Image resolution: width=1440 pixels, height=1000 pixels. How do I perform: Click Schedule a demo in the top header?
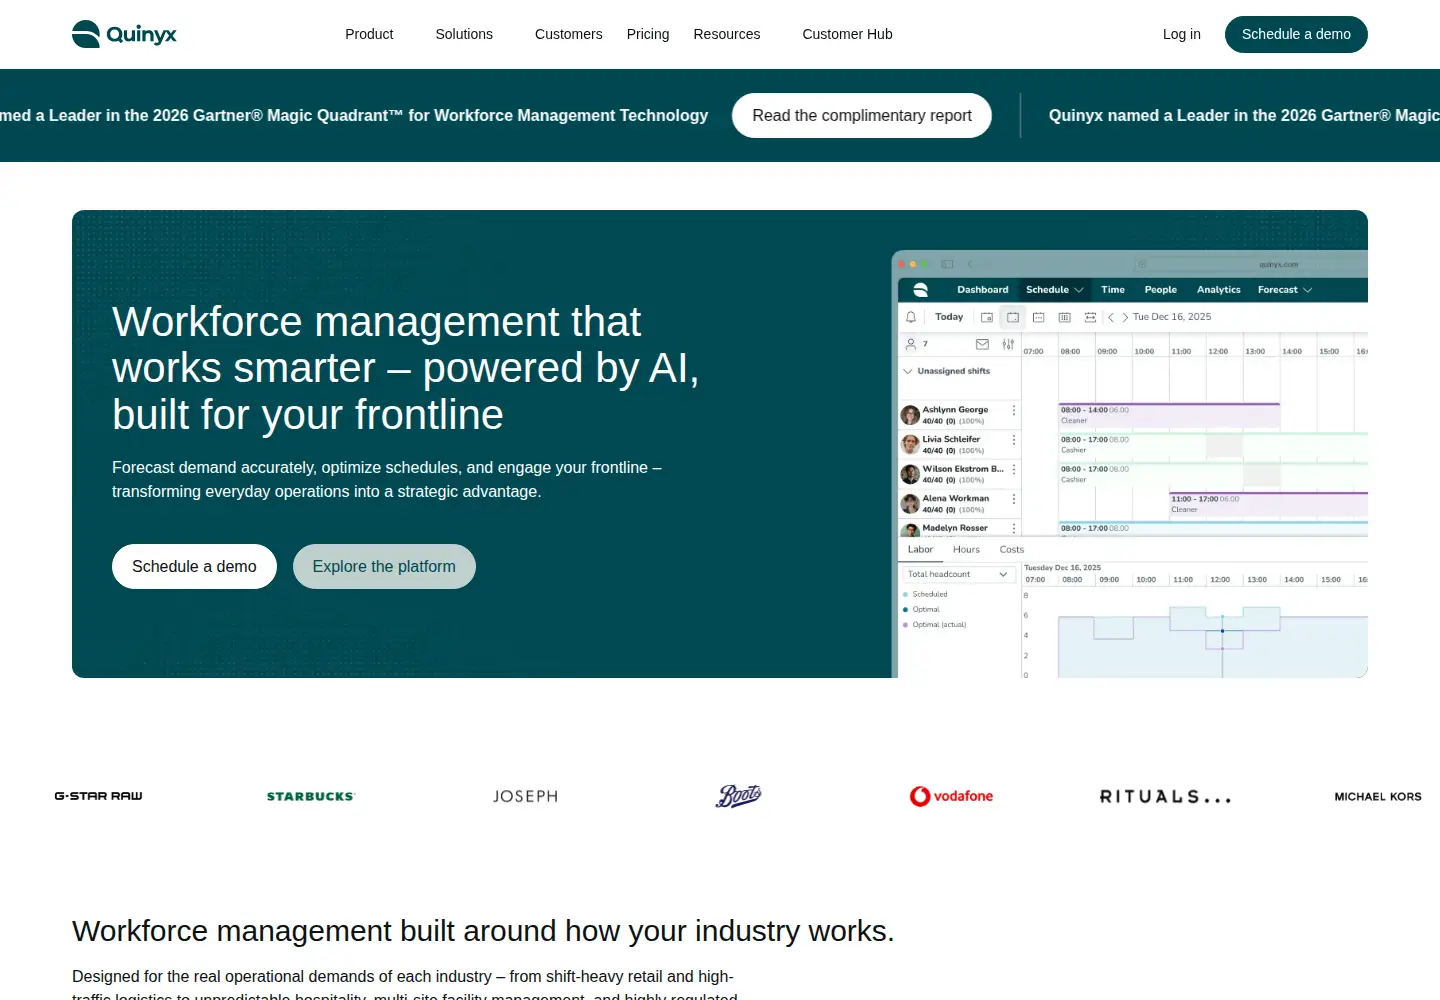(x=1296, y=34)
